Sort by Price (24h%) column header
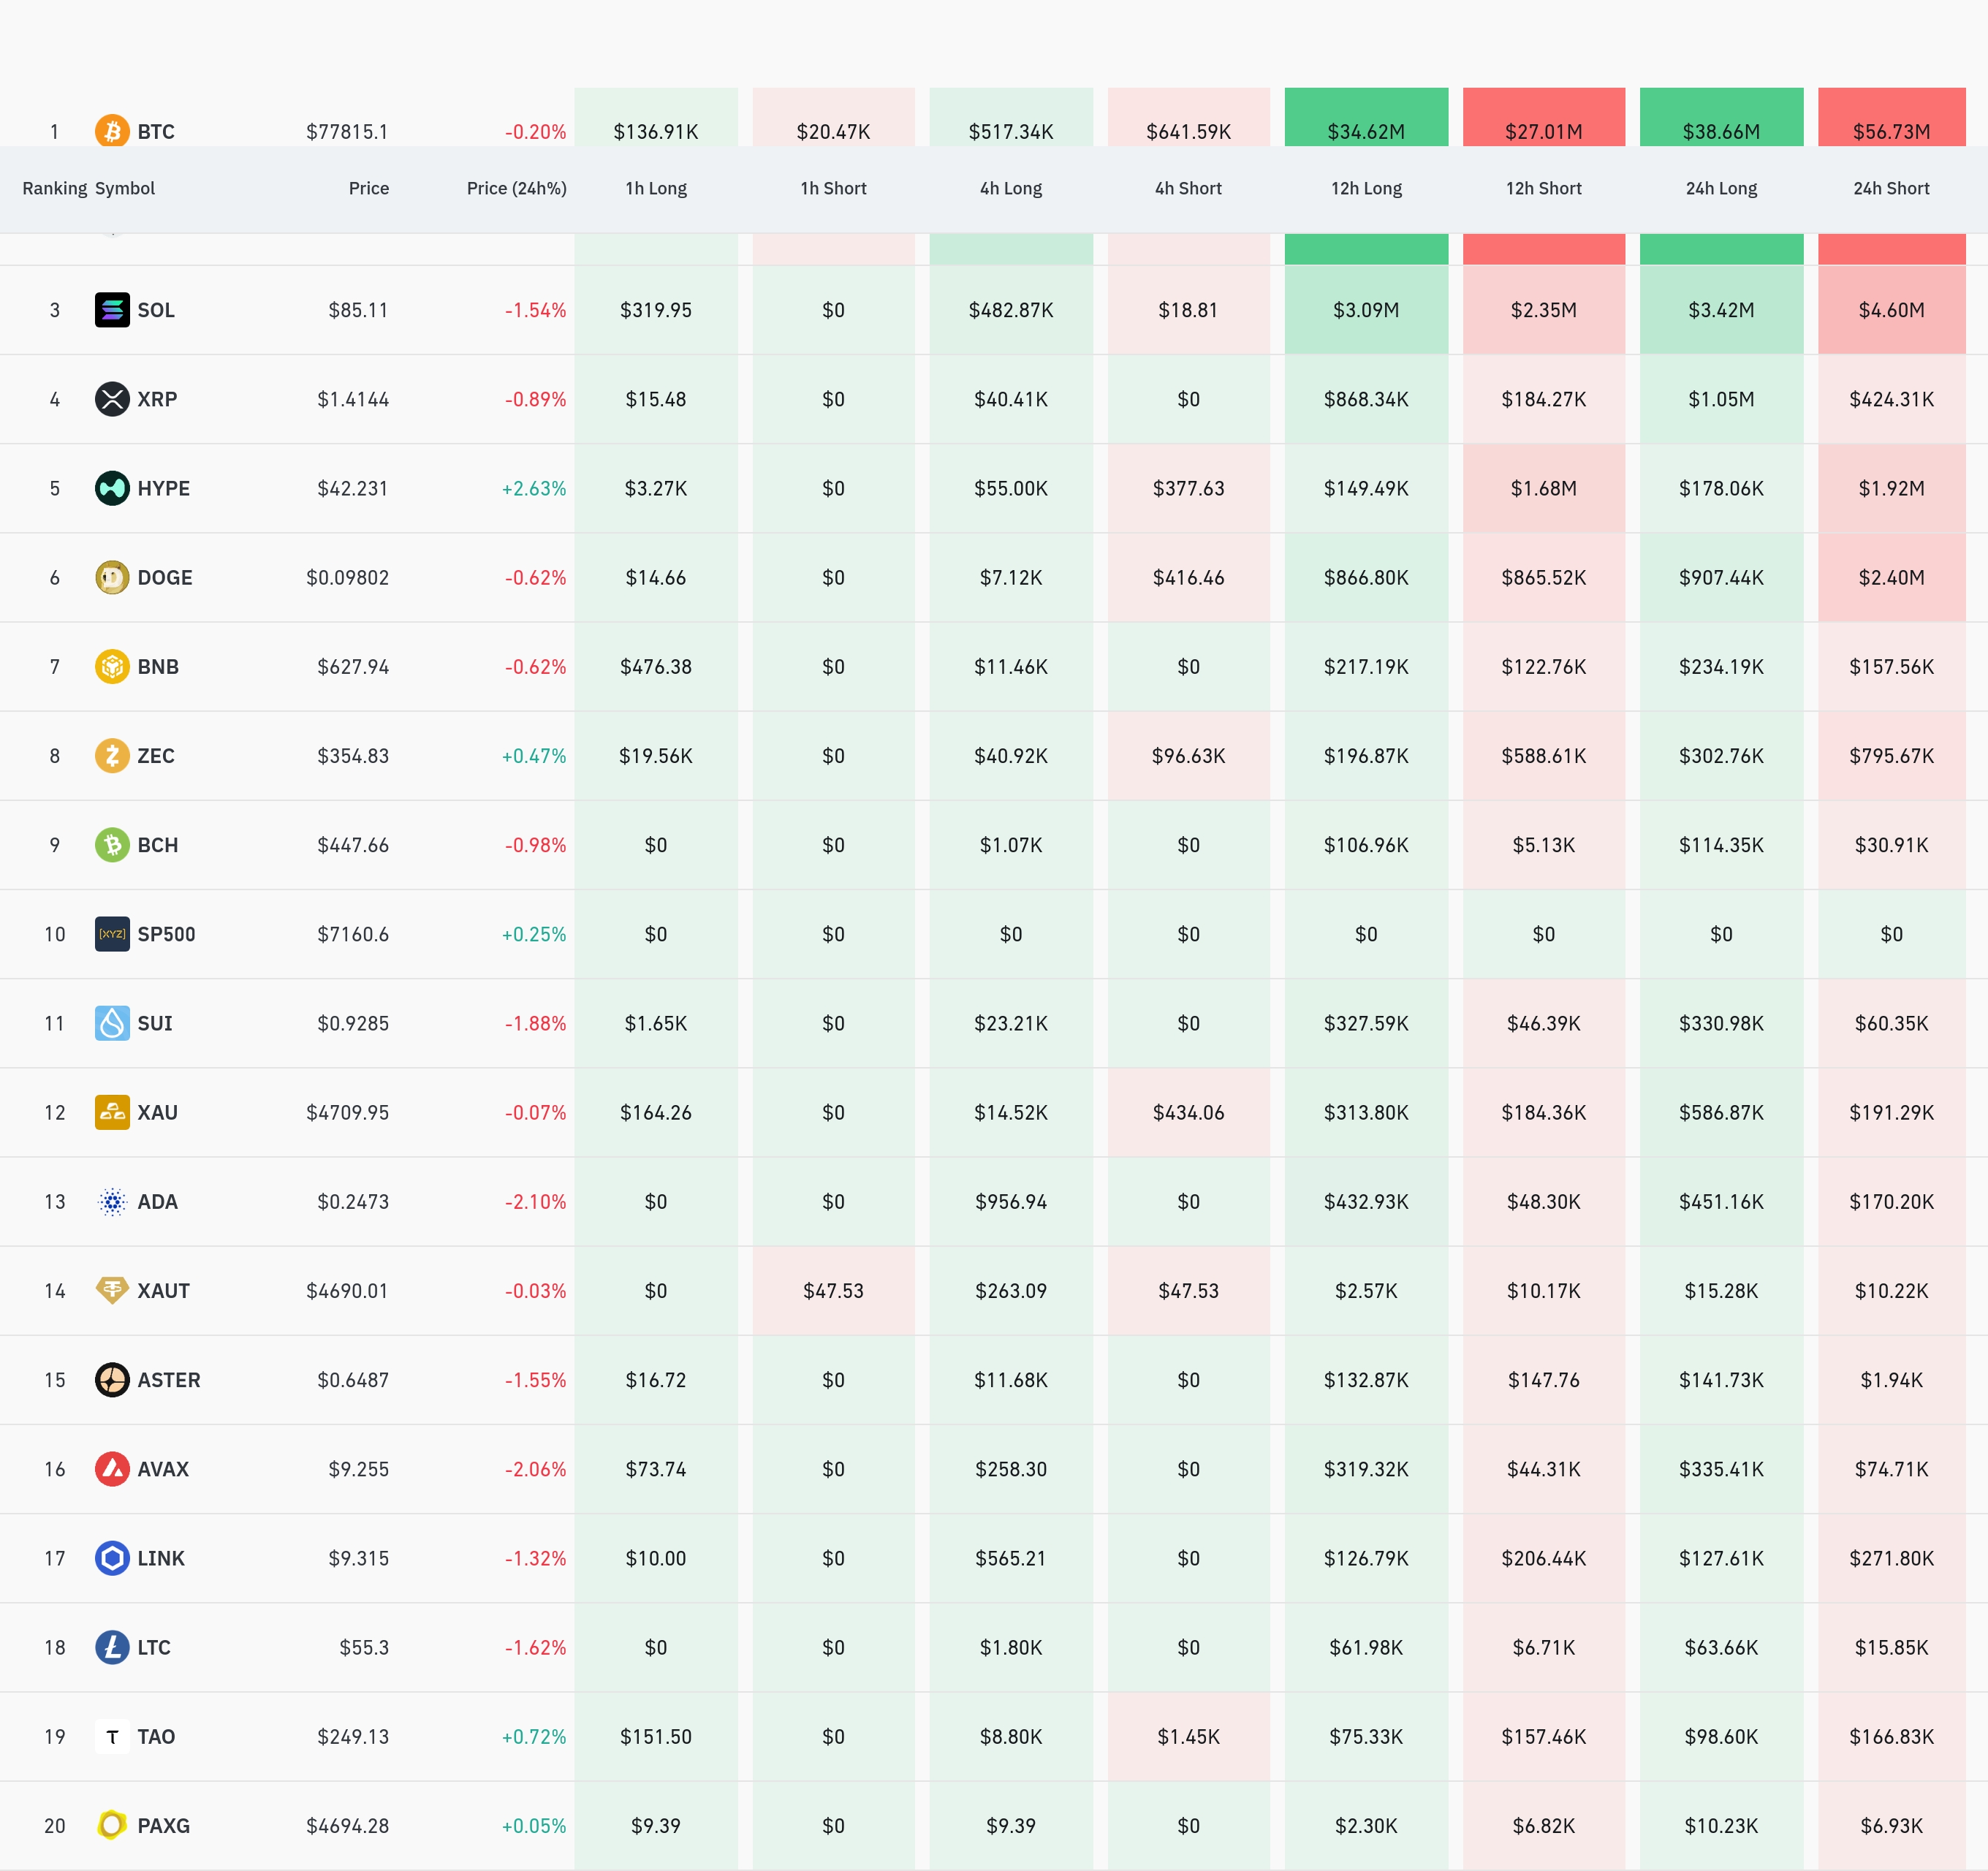The width and height of the screenshot is (1988, 1871). (x=516, y=188)
